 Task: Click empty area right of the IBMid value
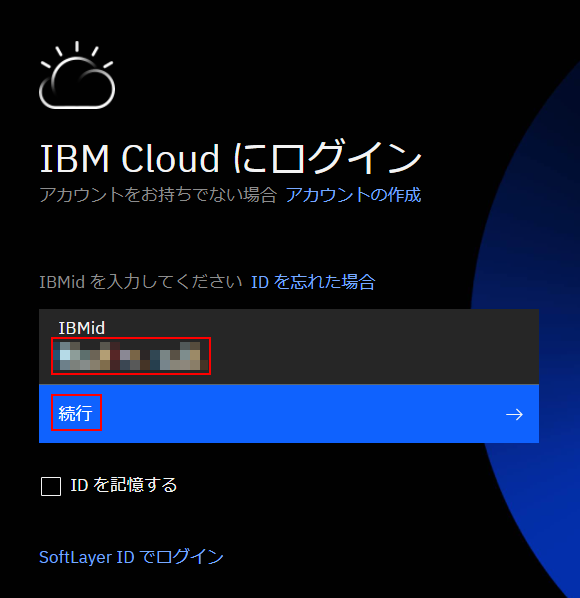tap(374, 356)
